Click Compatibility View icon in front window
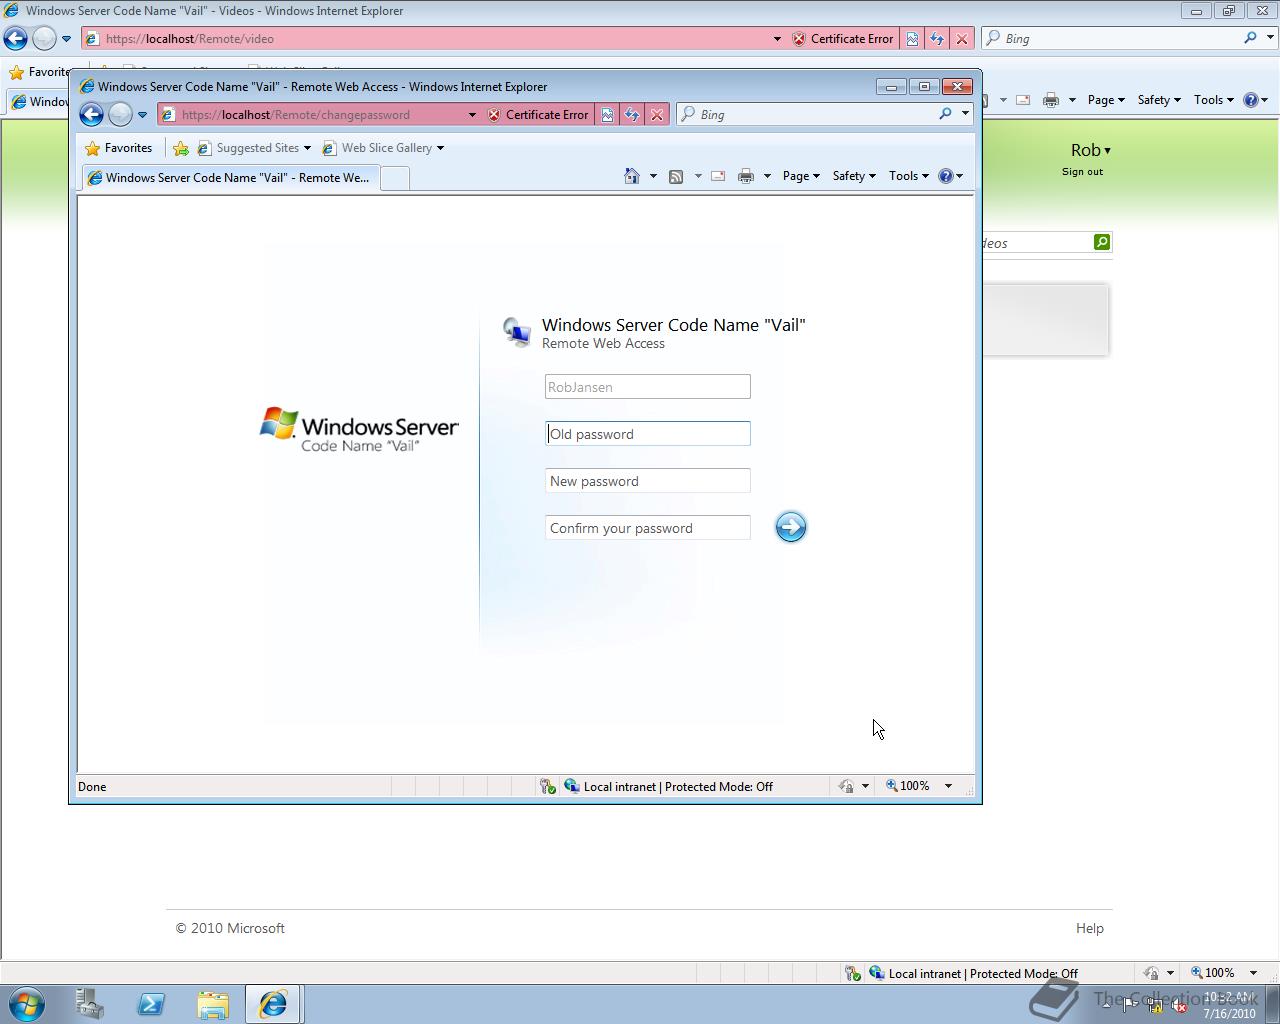 pyautogui.click(x=607, y=114)
